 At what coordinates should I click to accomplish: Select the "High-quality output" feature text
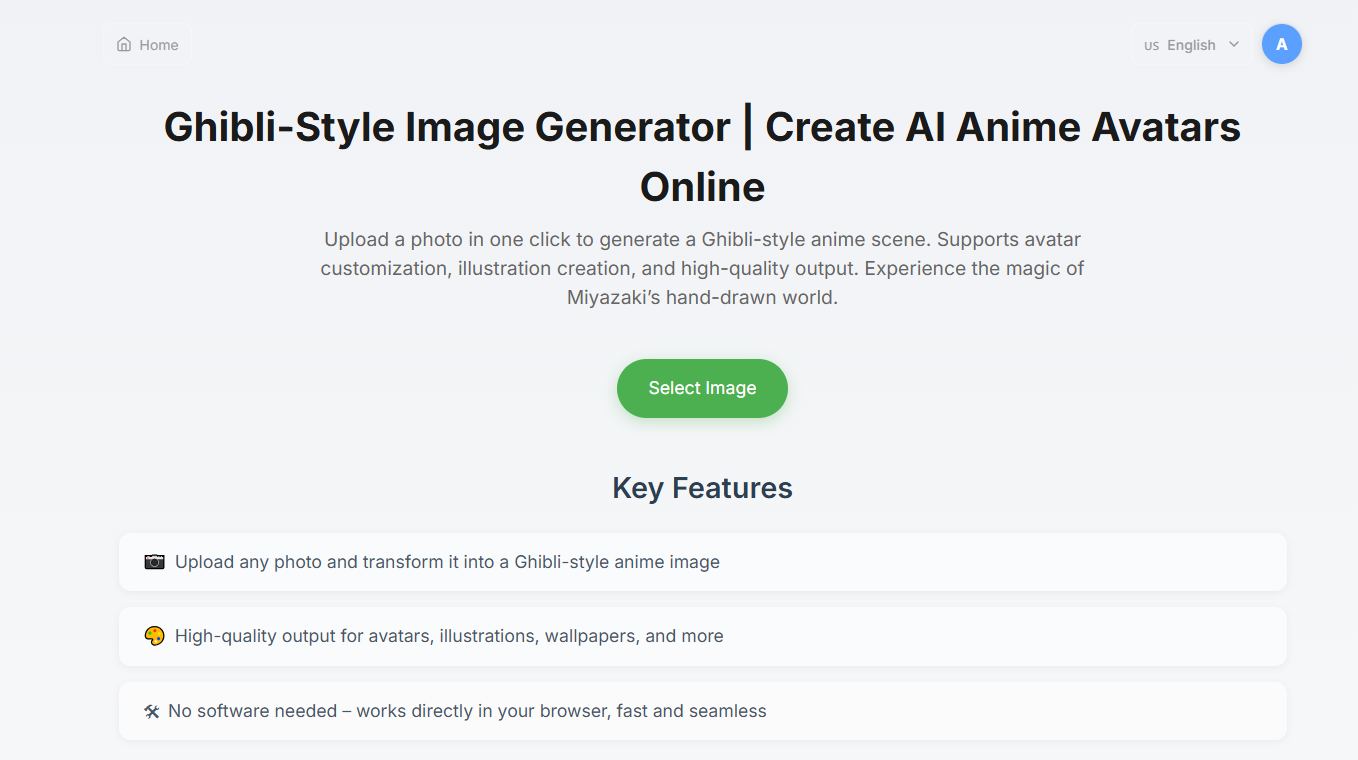(449, 636)
